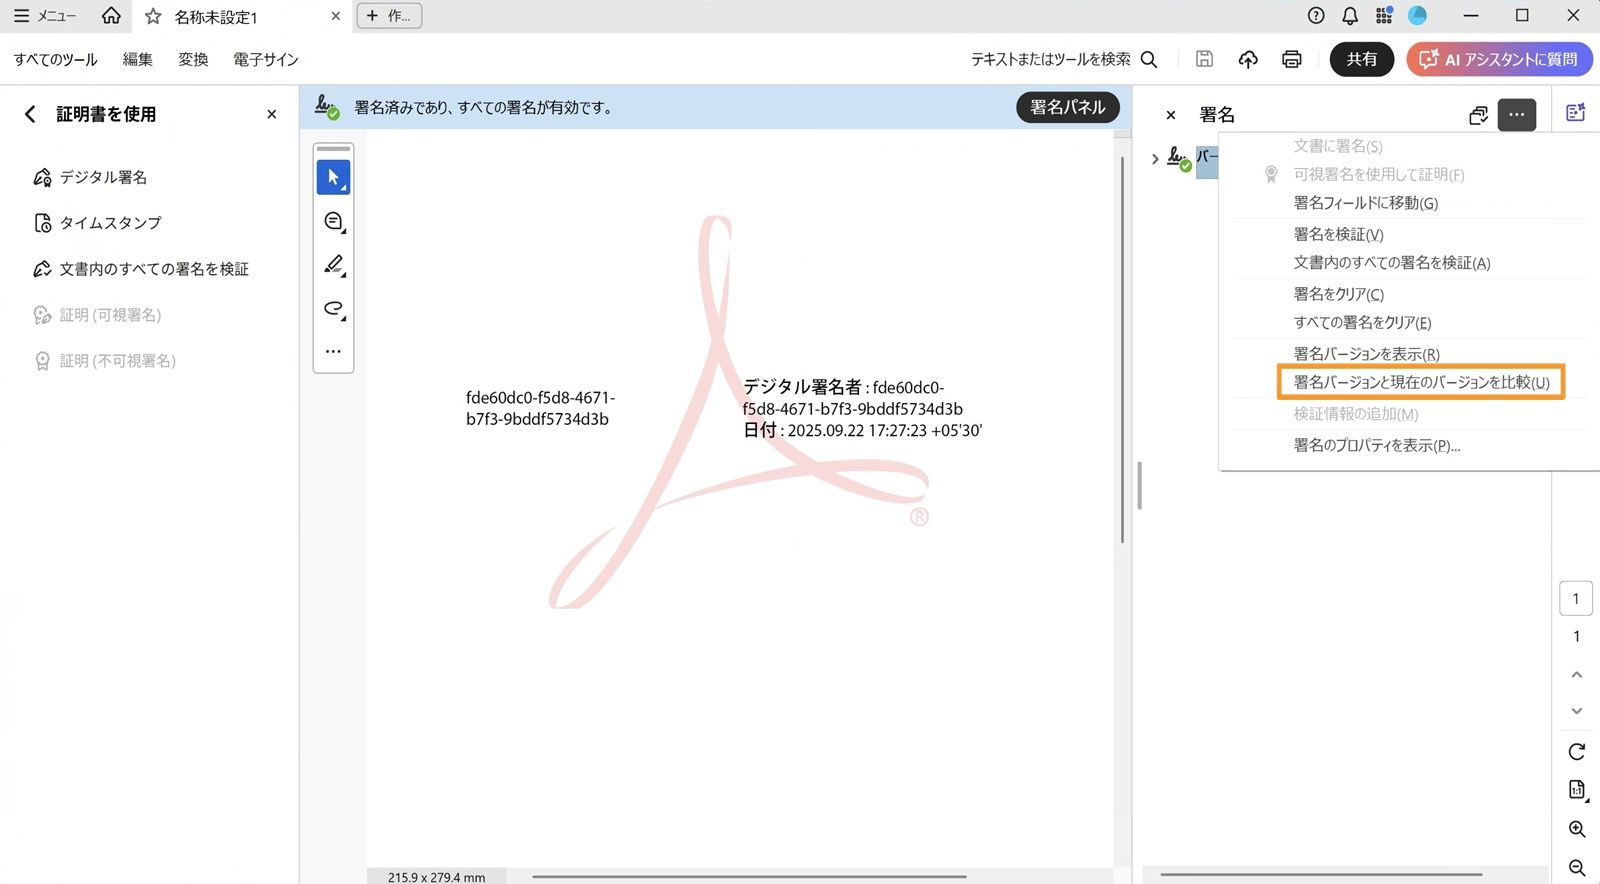Close the 署名 signature panel

[1171, 115]
